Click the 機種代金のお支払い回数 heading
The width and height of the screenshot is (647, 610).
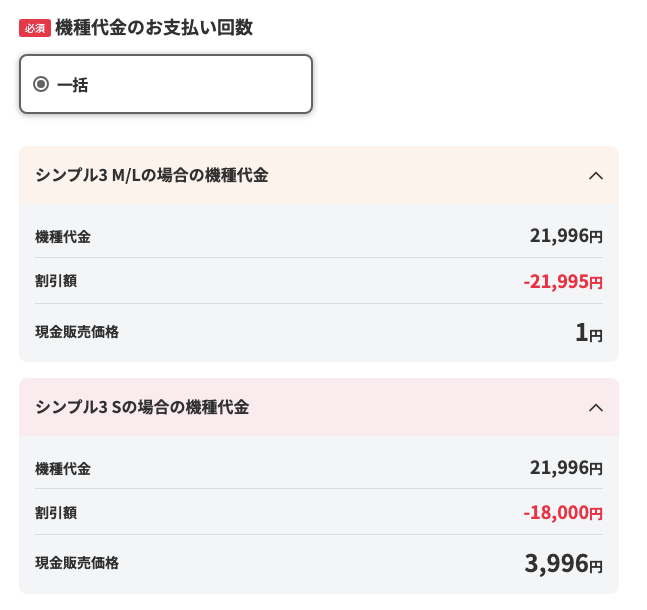tap(154, 28)
